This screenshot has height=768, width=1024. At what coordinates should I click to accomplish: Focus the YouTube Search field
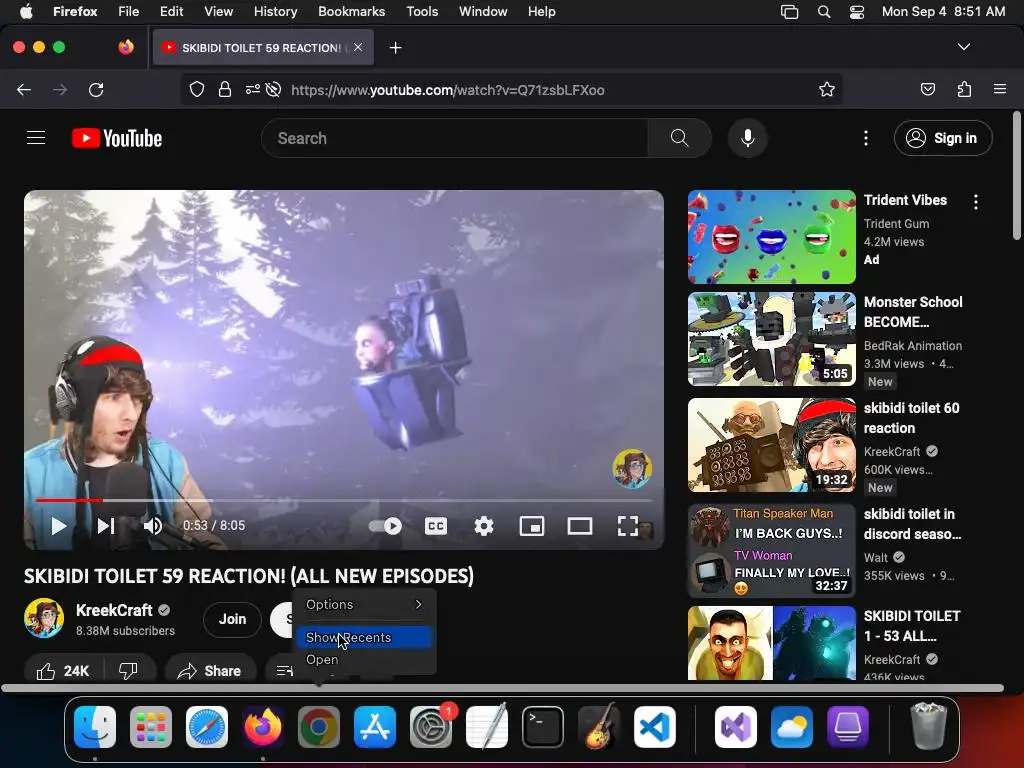click(455, 138)
